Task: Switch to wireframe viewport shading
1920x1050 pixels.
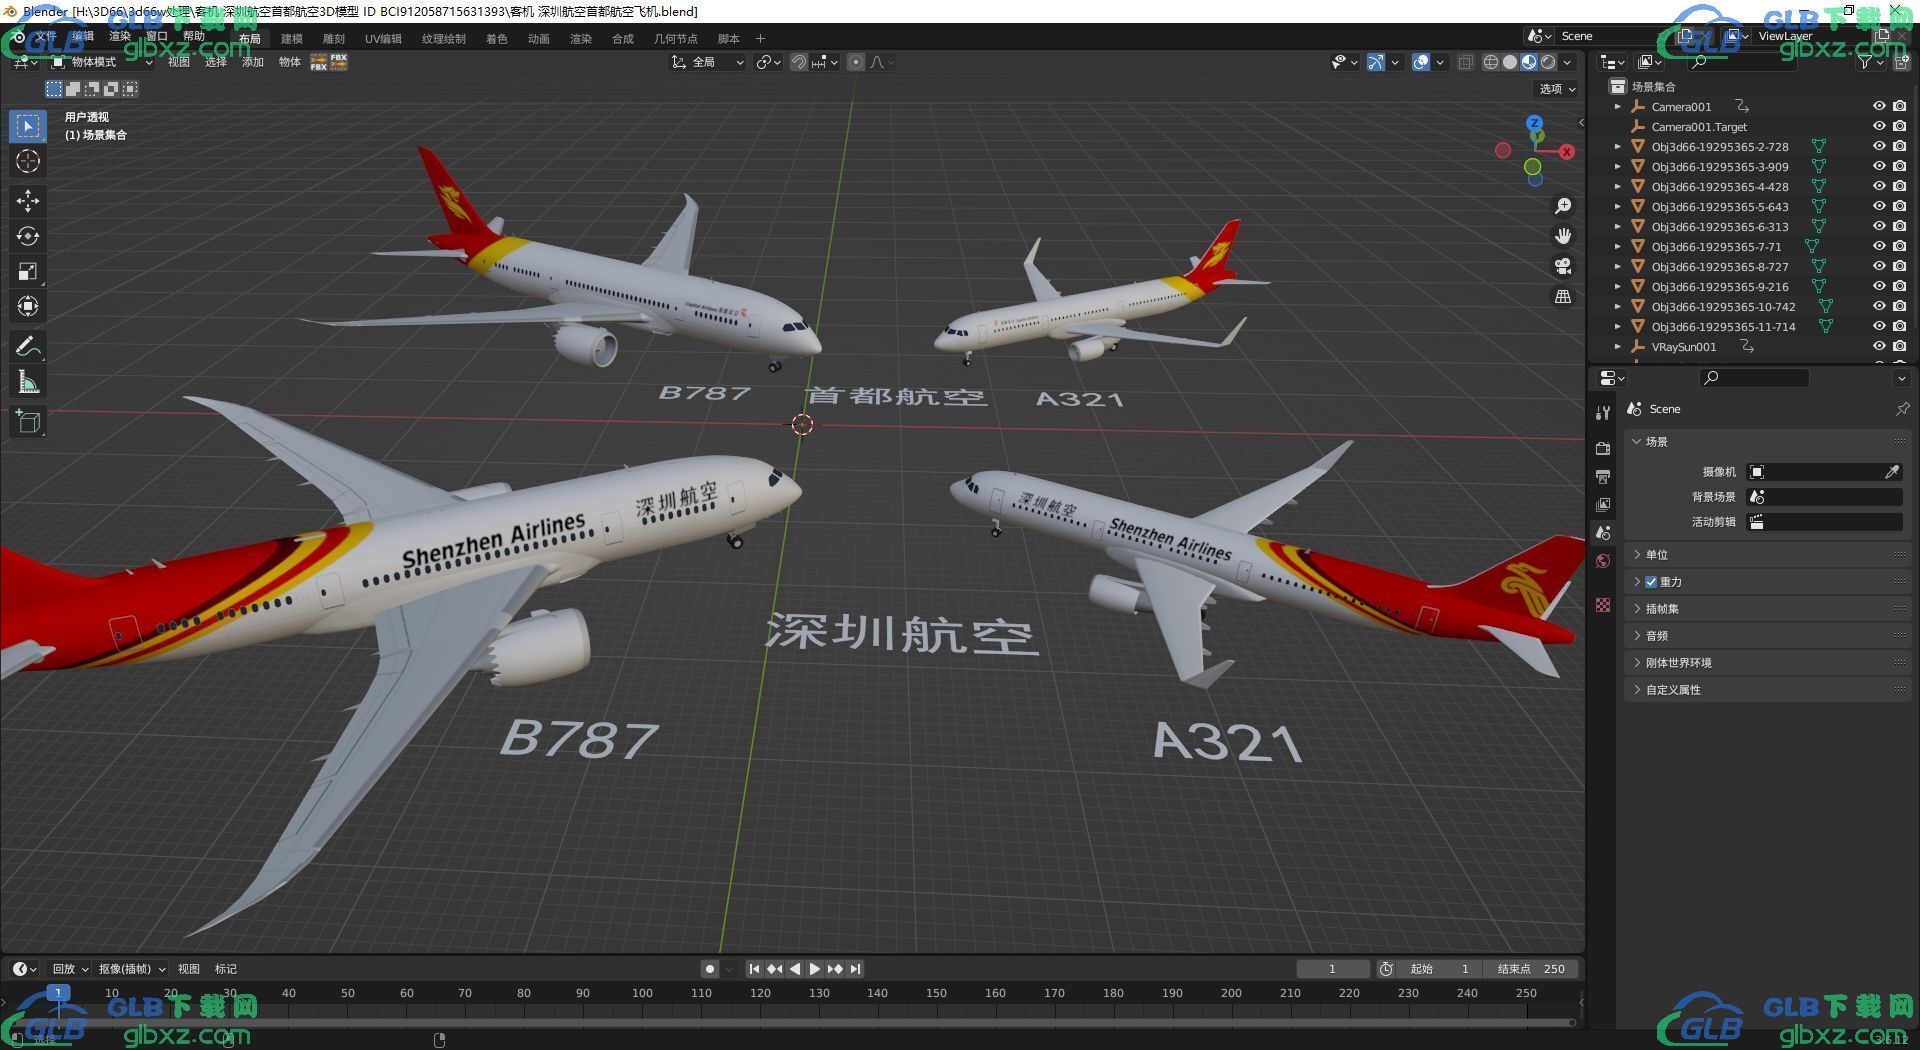Action: click(x=1490, y=62)
